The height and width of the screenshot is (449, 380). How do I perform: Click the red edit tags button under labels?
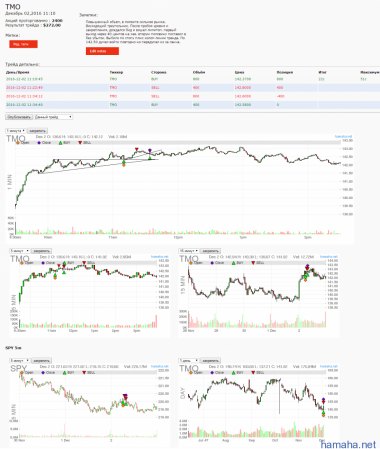click(23, 44)
